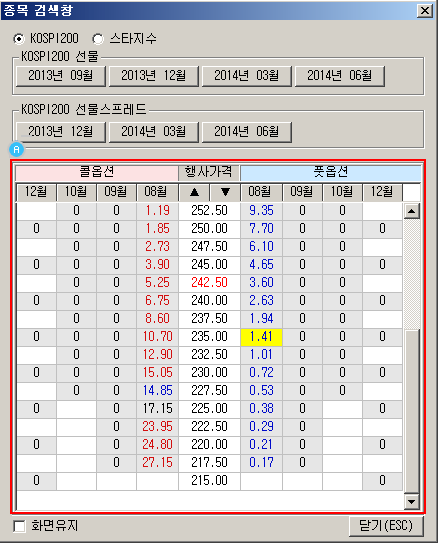Screen dimensions: 438x543
Task: Select the 스타지수 radio button
Action: point(98,39)
